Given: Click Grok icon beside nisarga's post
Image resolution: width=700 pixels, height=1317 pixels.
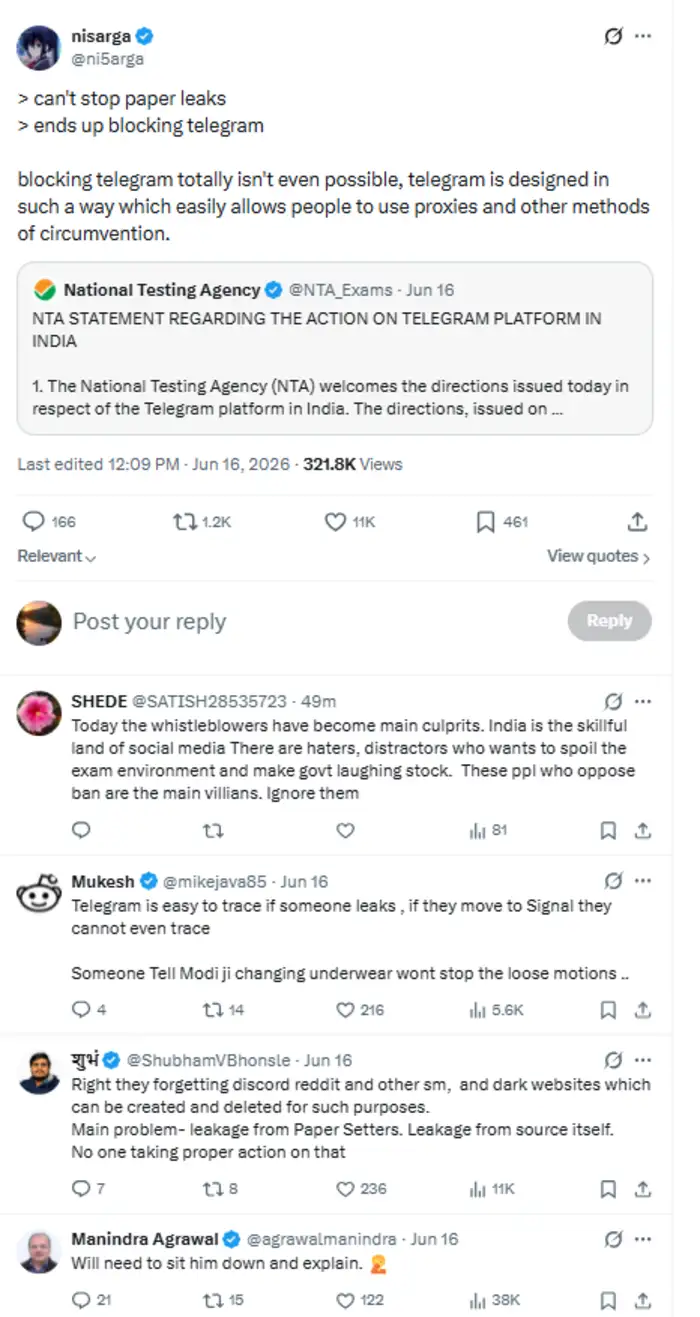Looking at the screenshot, I should tap(614, 37).
